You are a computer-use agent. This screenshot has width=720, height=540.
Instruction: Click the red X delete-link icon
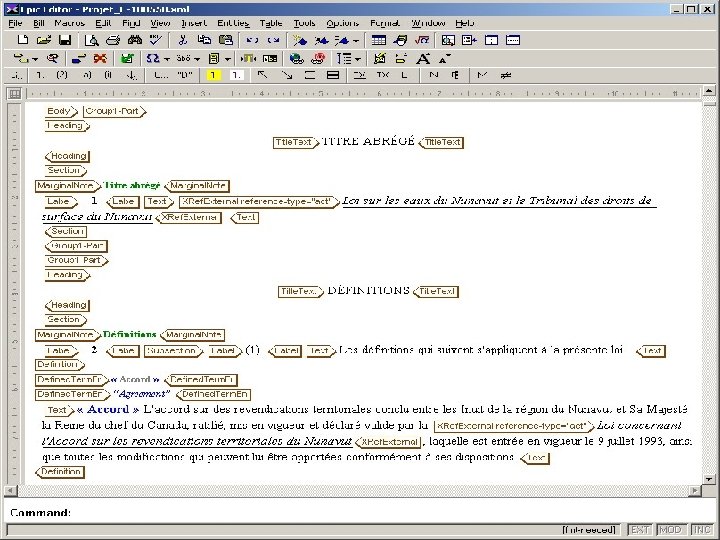tap(100, 58)
